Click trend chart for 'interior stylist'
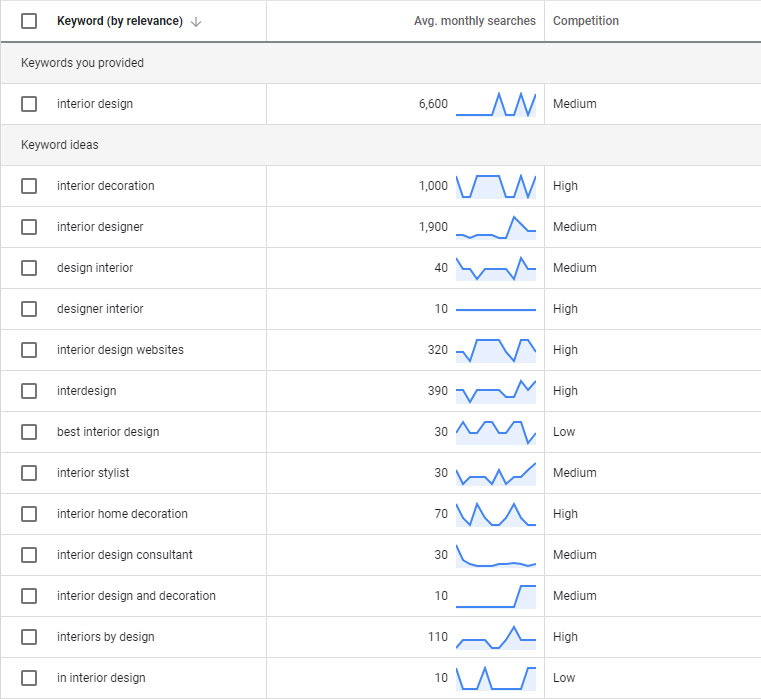This screenshot has width=761, height=699. 496,473
